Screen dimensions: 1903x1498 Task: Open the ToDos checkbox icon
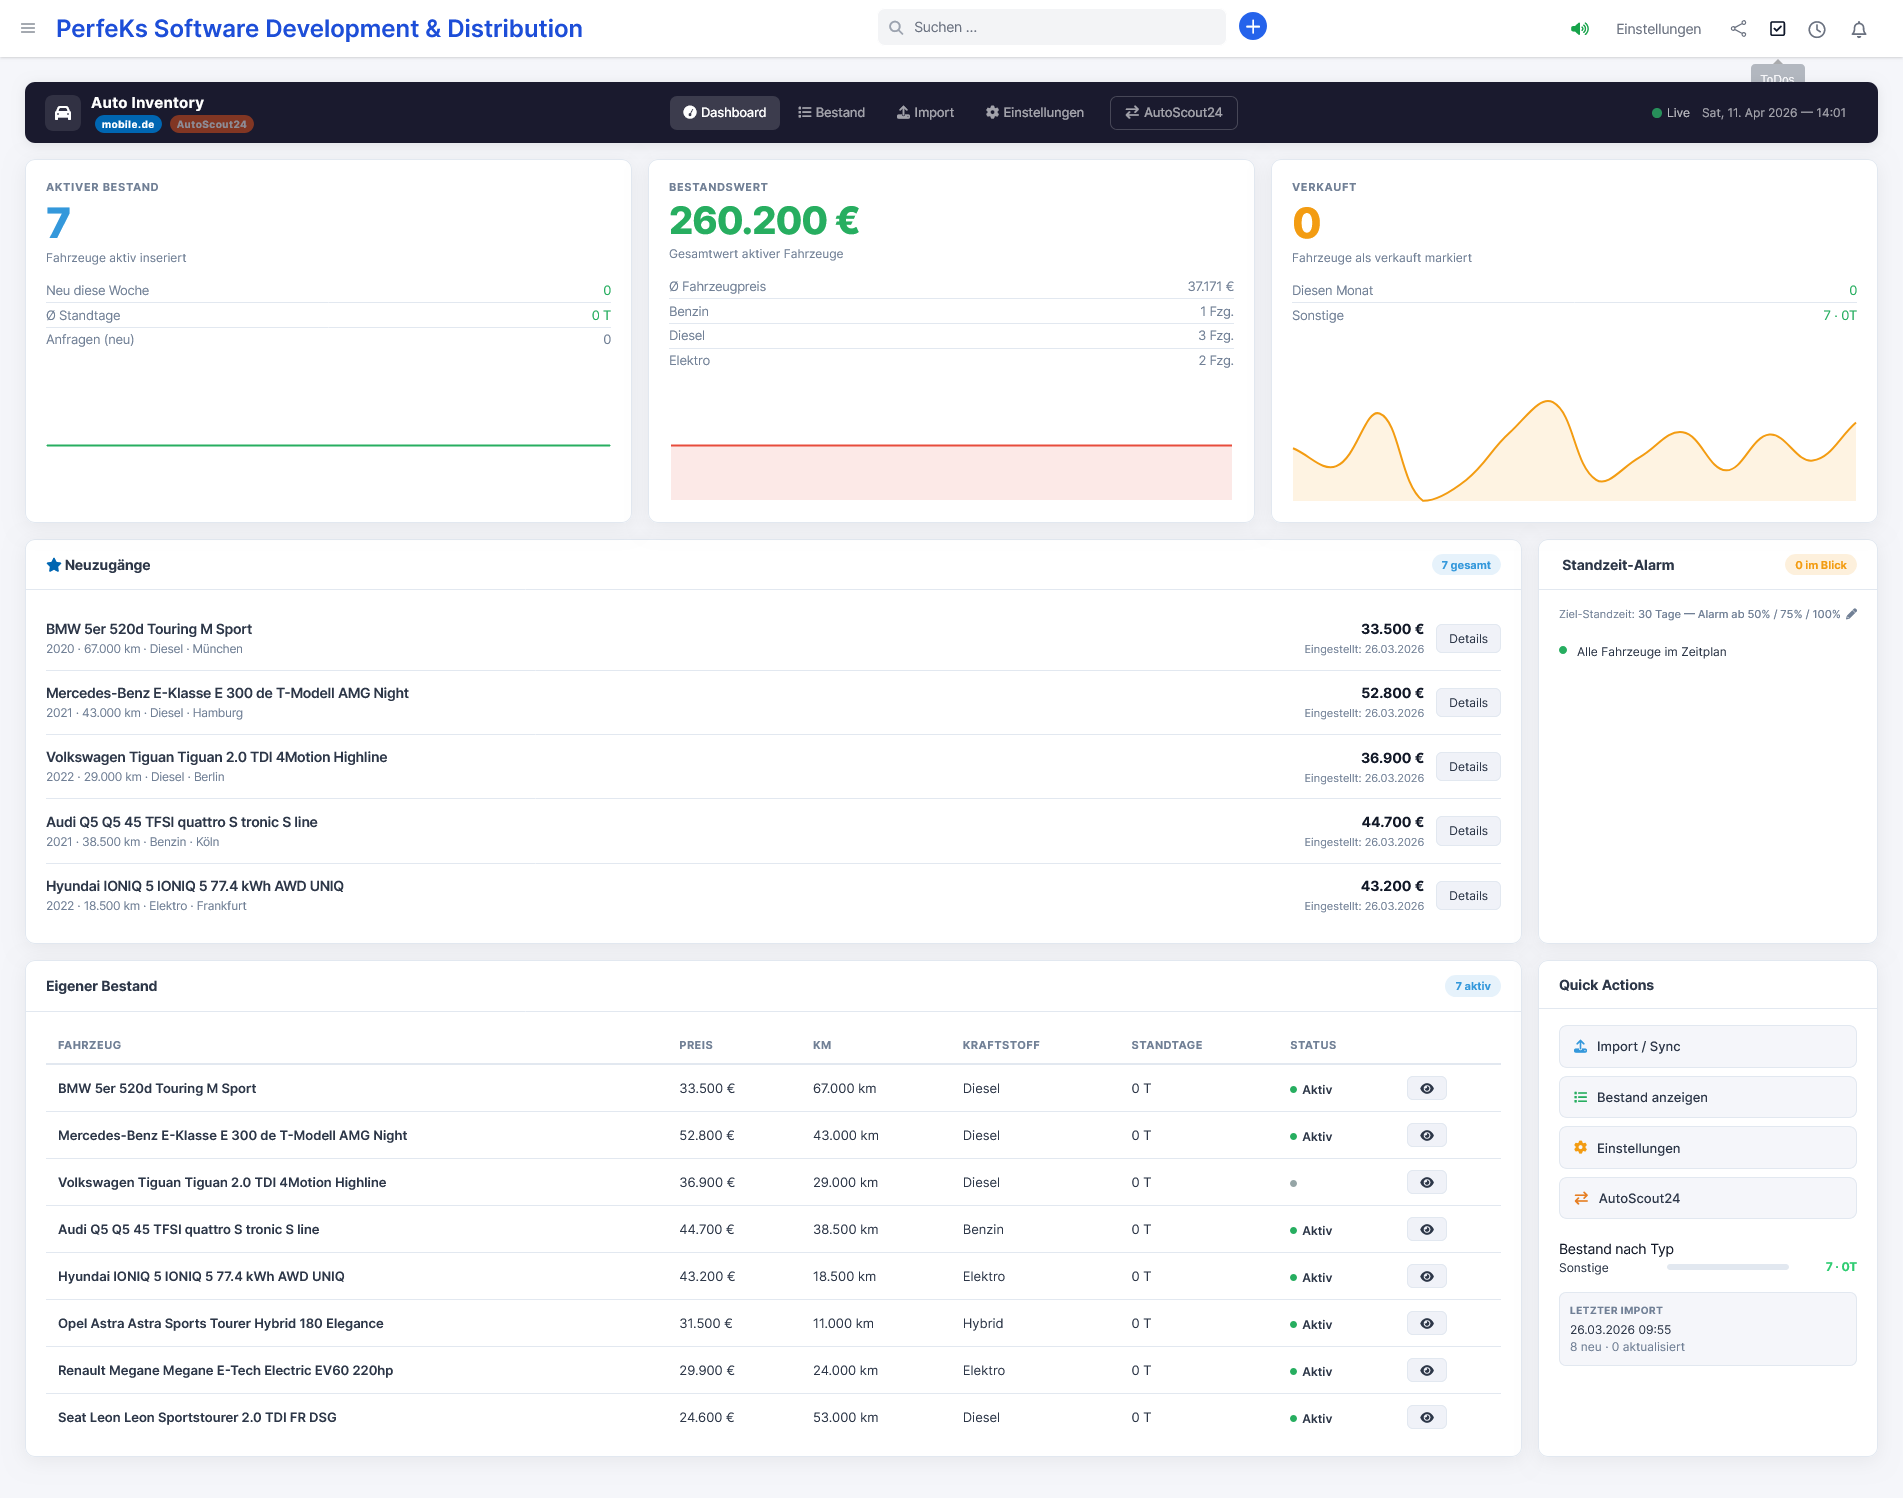pyautogui.click(x=1777, y=29)
